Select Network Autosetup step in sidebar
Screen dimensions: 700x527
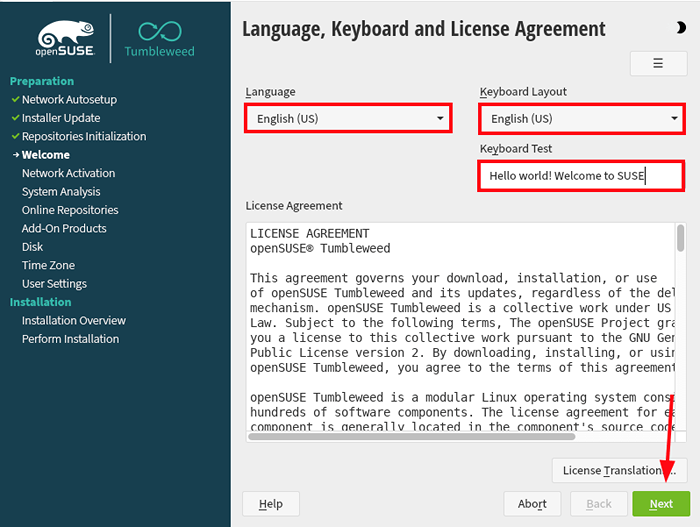pyautogui.click(x=69, y=100)
